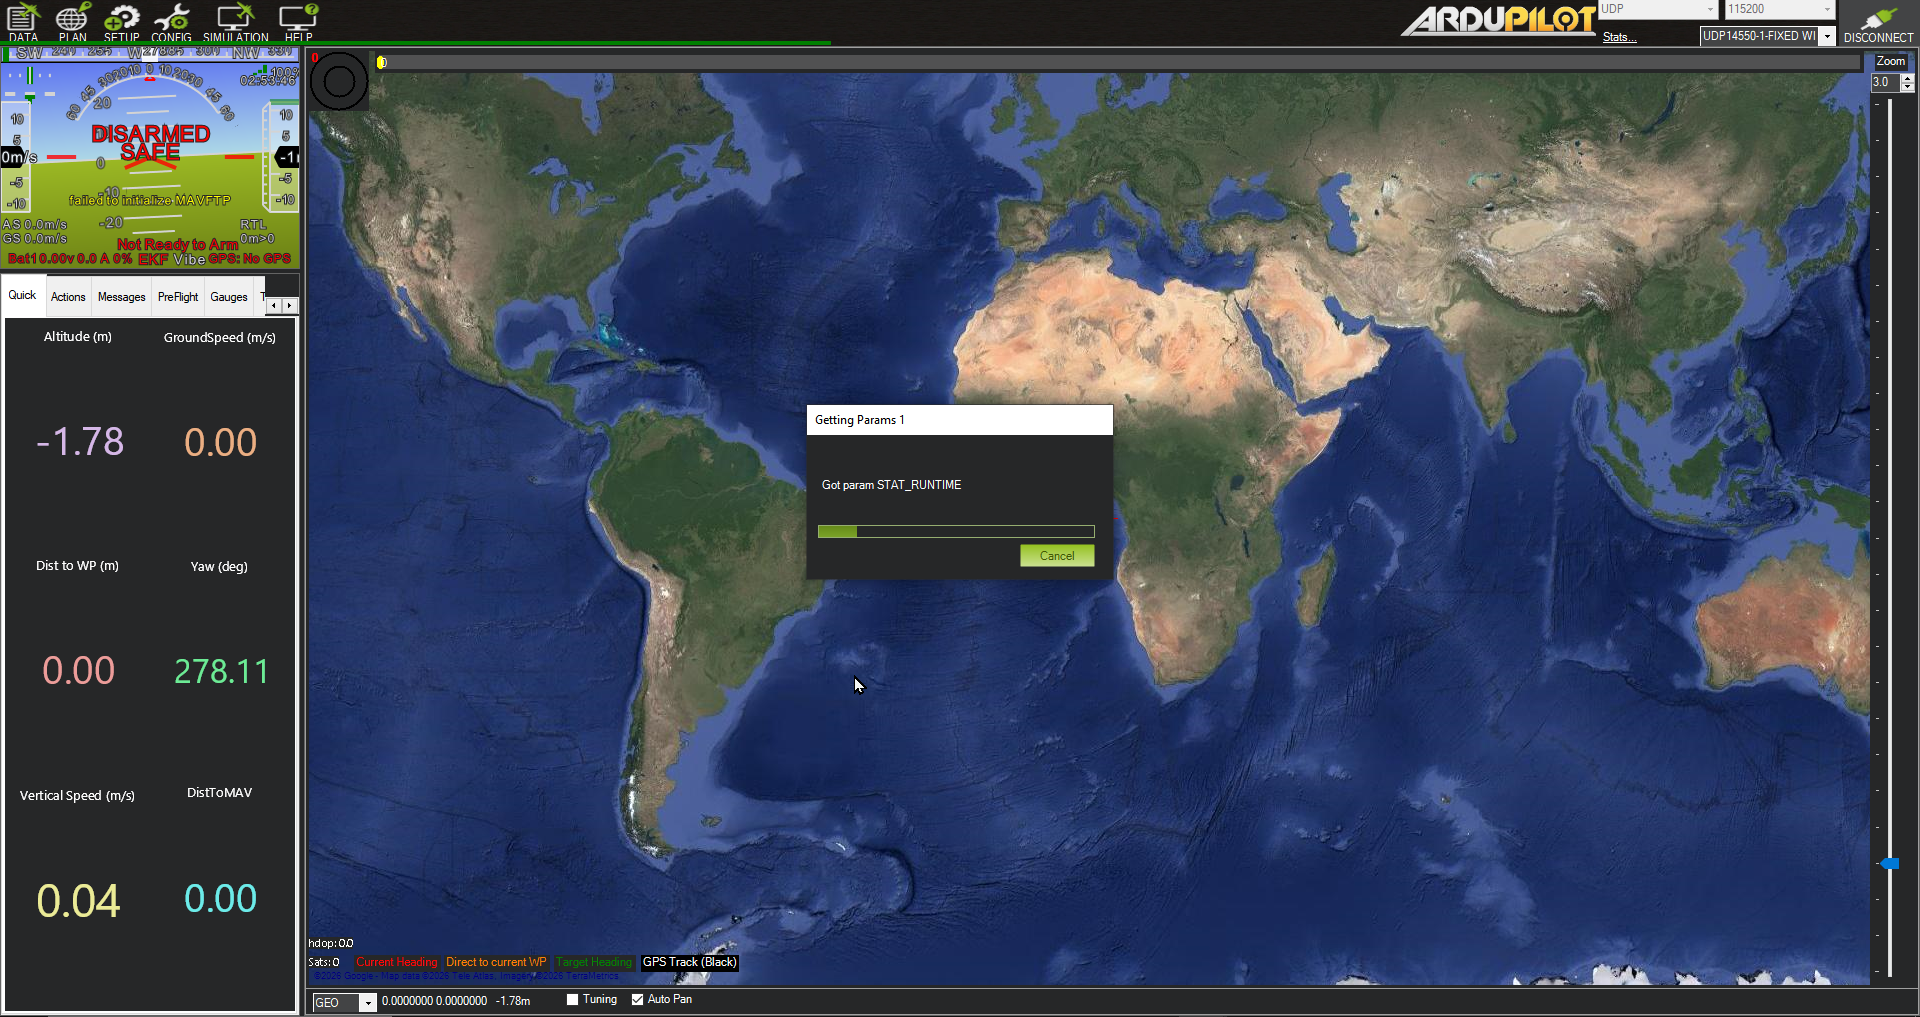
Task: Switch to the PreFlight tab
Action: (178, 297)
